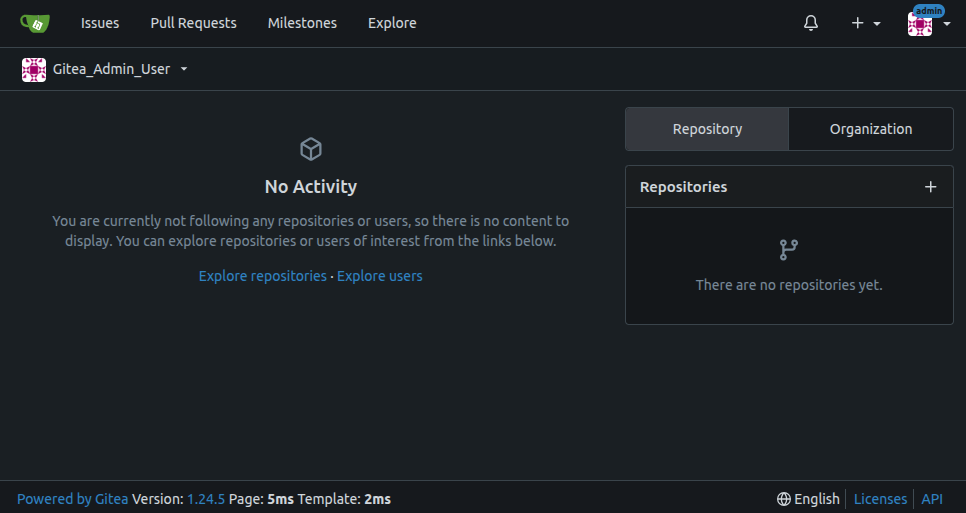Screen dimensions: 966x513
Task: Follow the Explore users link
Action: [380, 276]
